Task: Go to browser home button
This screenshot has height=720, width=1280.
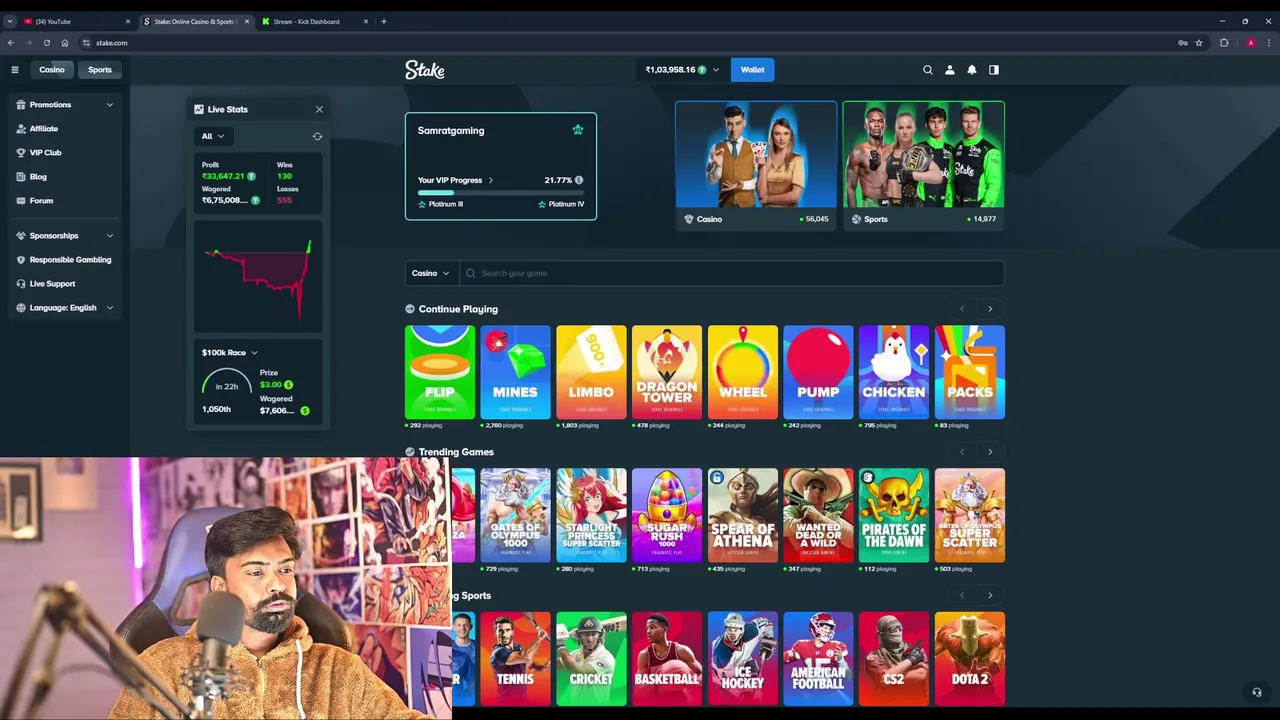Action: pyautogui.click(x=64, y=43)
